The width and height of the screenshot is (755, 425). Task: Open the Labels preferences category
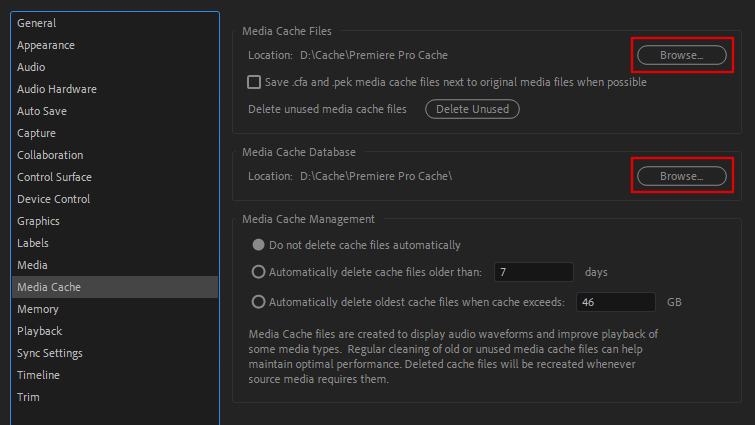tap(33, 243)
